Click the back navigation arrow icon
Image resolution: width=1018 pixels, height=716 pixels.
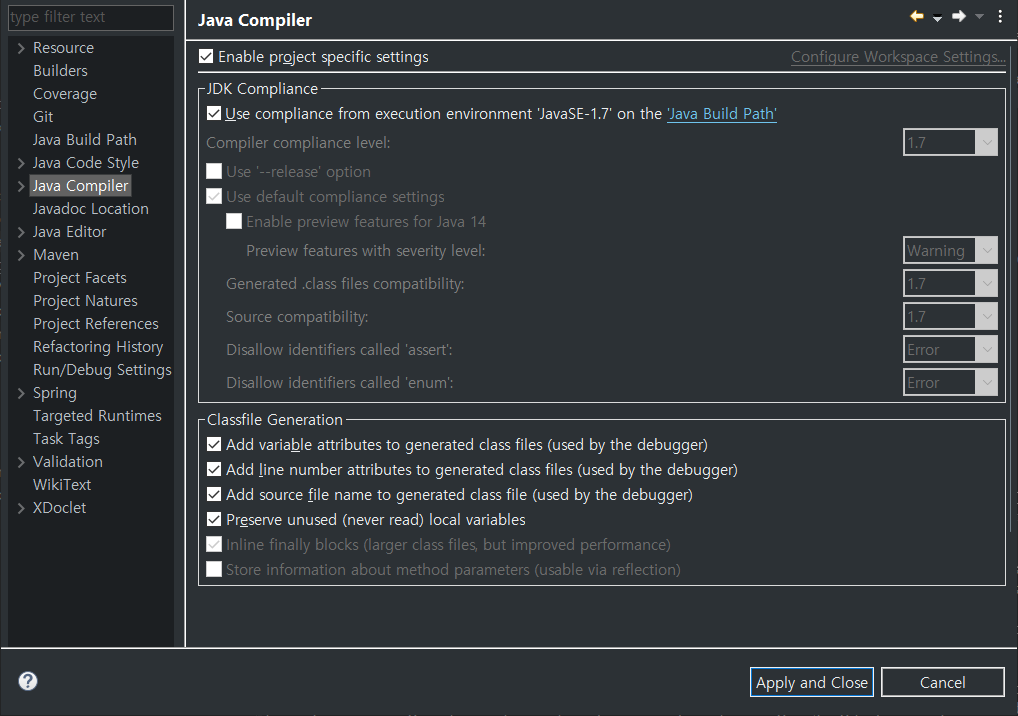[x=917, y=17]
